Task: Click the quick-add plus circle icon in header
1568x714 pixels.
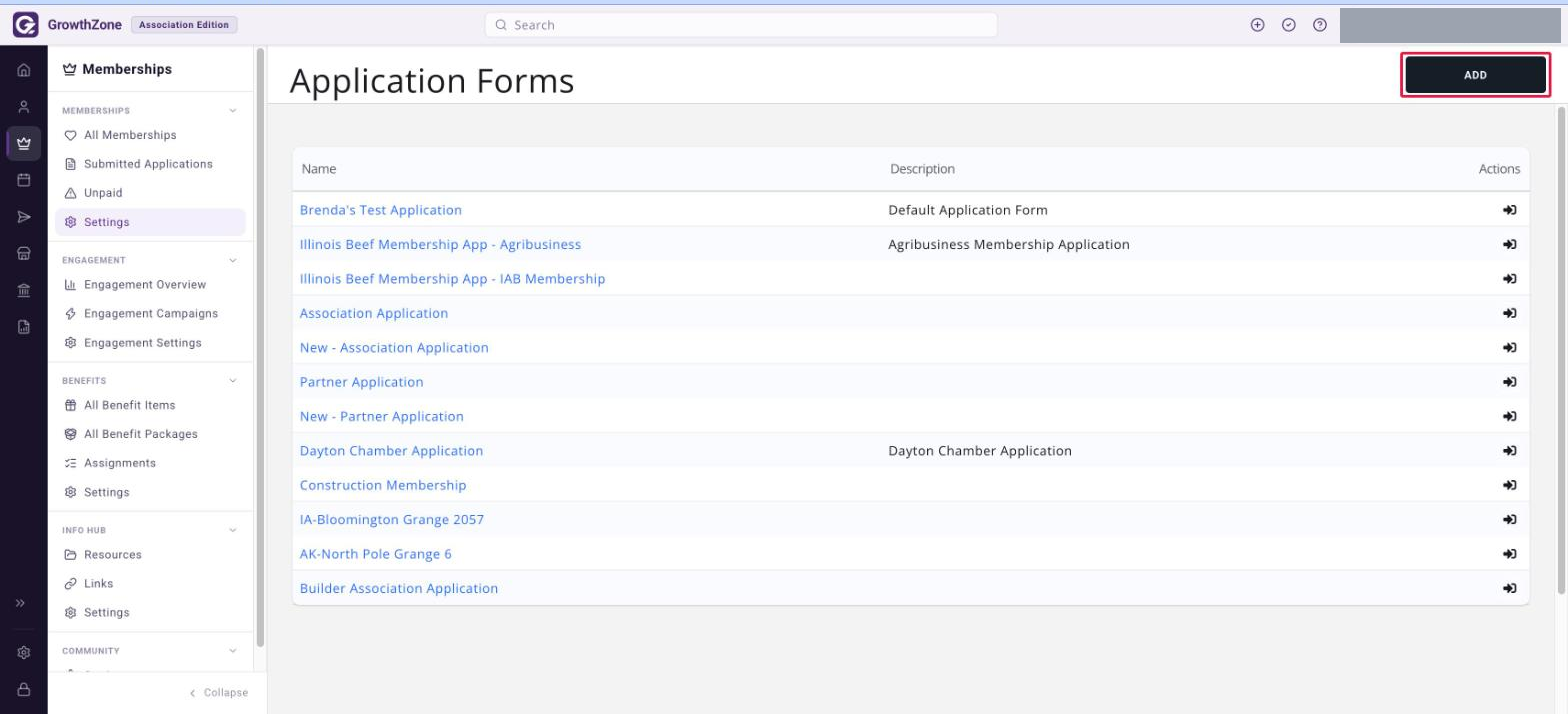Action: [1258, 25]
